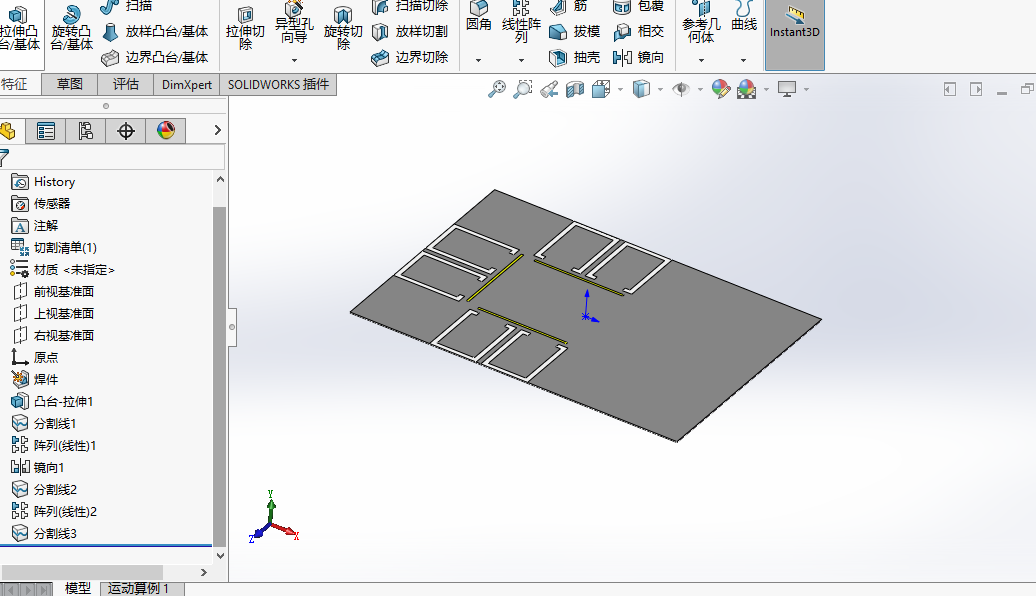Switch to 运动算例 1 bottom tab
The height and width of the screenshot is (596, 1036).
pos(139,588)
